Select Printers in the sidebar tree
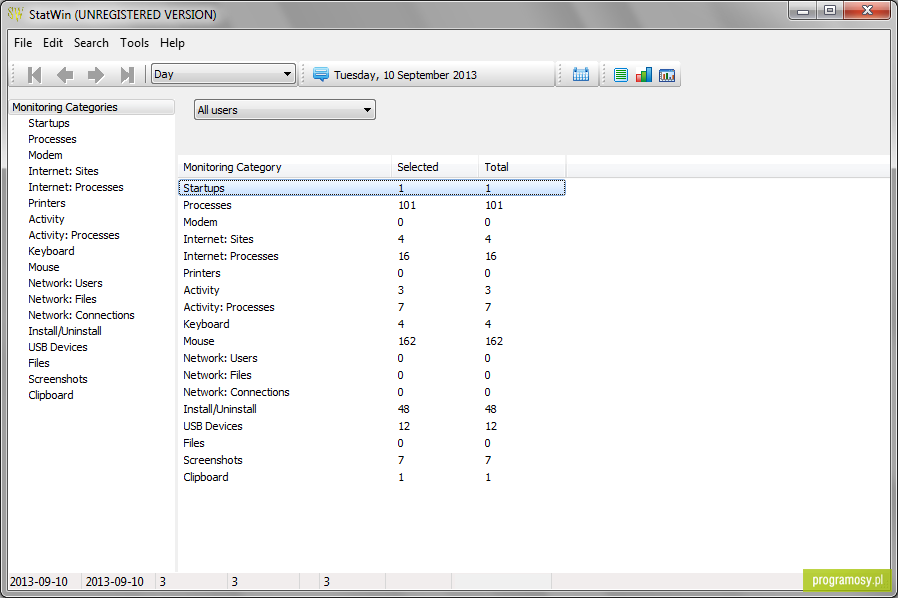Screen dimensions: 898x598 (x=47, y=203)
